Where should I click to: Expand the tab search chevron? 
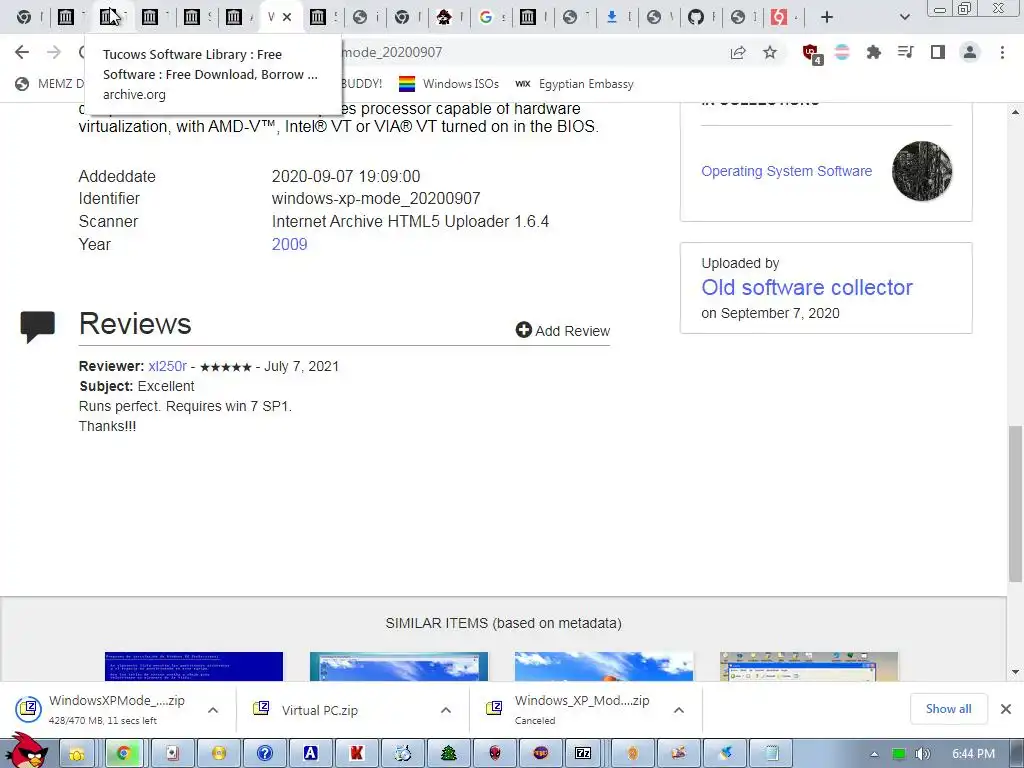pyautogui.click(x=904, y=17)
